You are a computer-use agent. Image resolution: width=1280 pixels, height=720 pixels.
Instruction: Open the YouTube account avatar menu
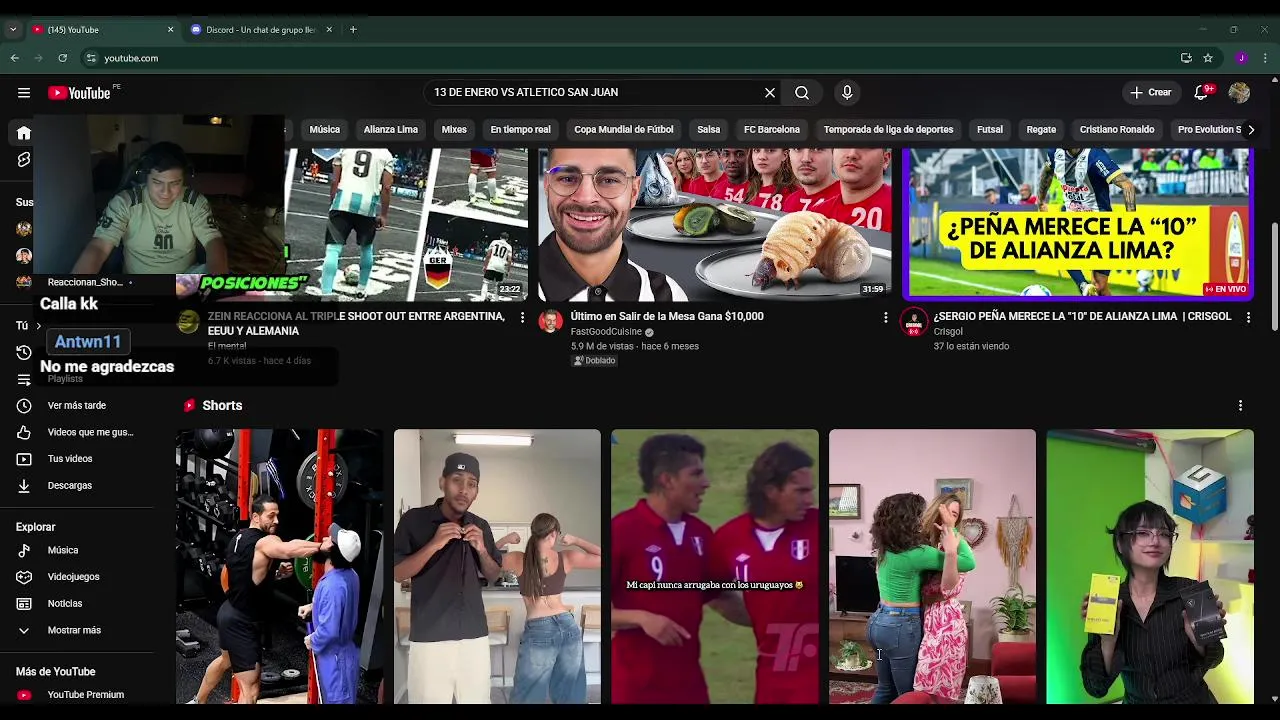pyautogui.click(x=1239, y=93)
